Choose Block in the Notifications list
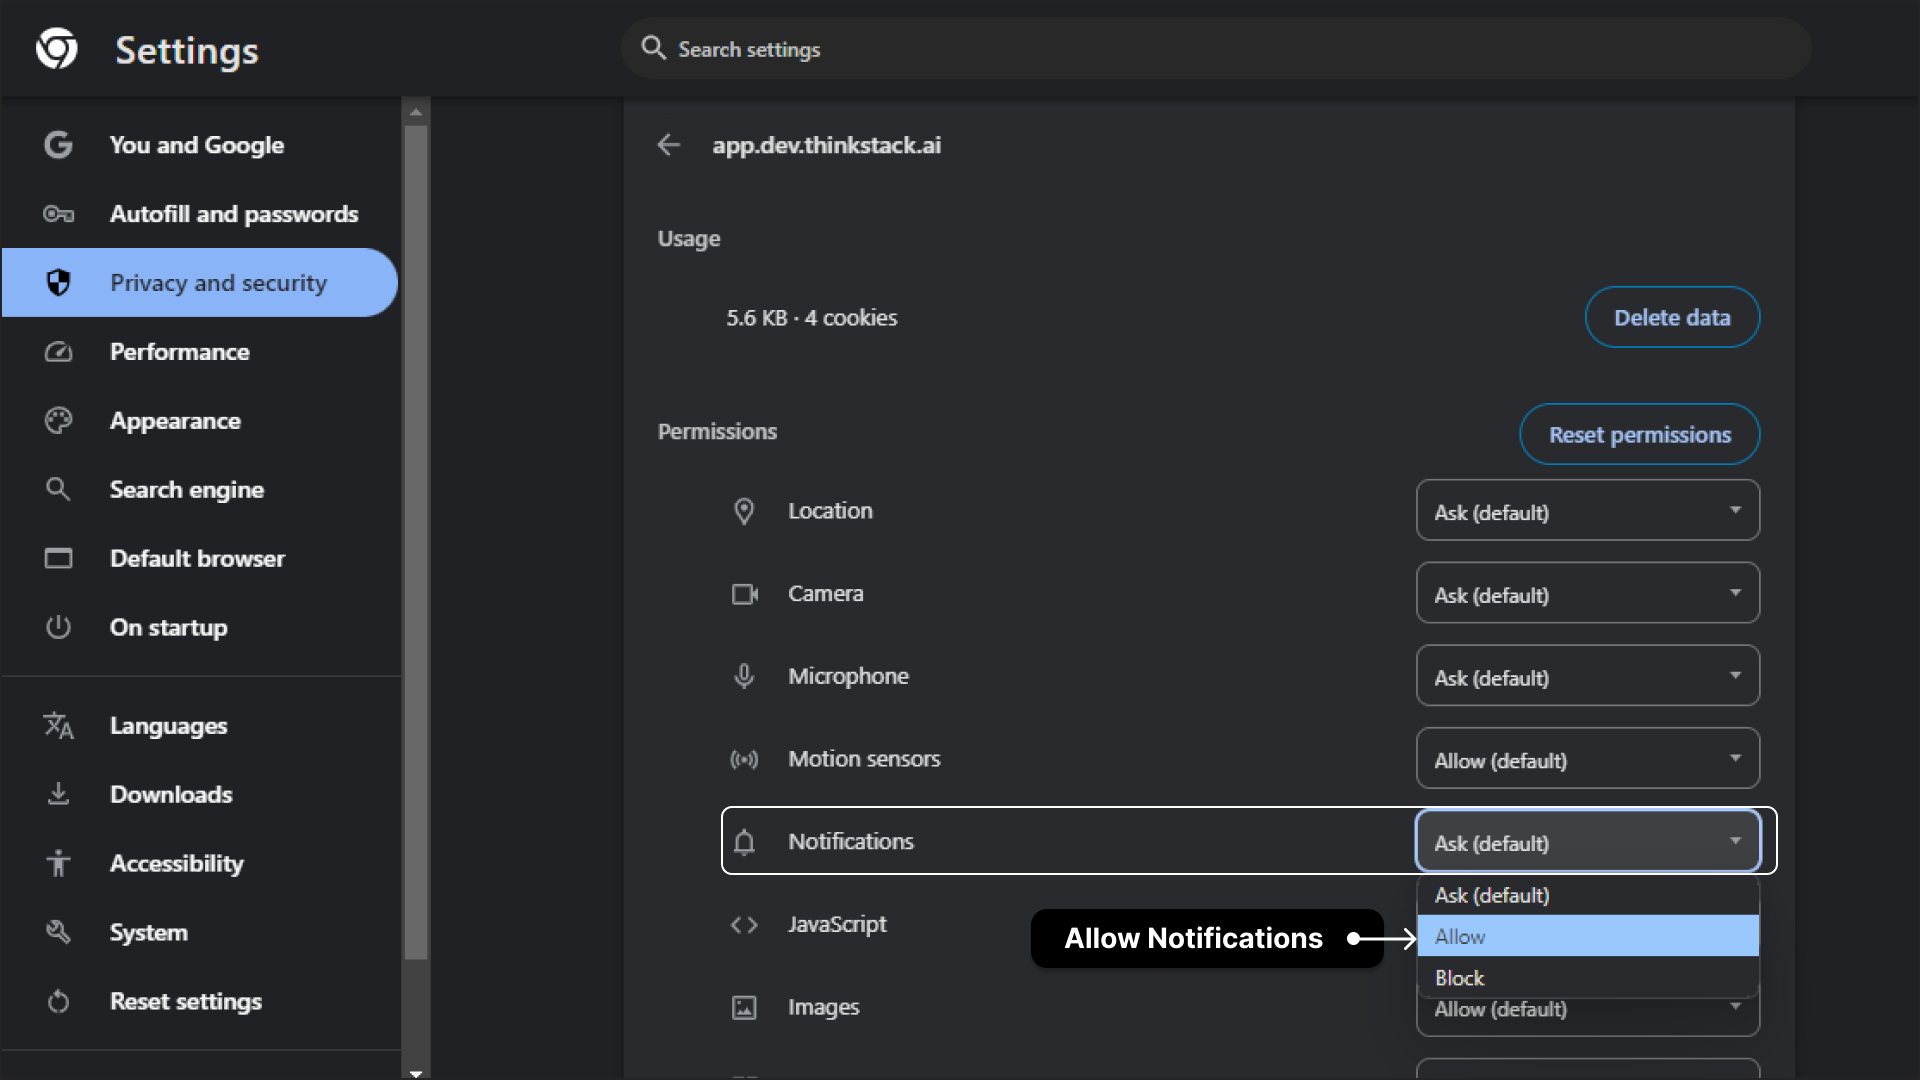The height and width of the screenshot is (1080, 1920). 1588,977
